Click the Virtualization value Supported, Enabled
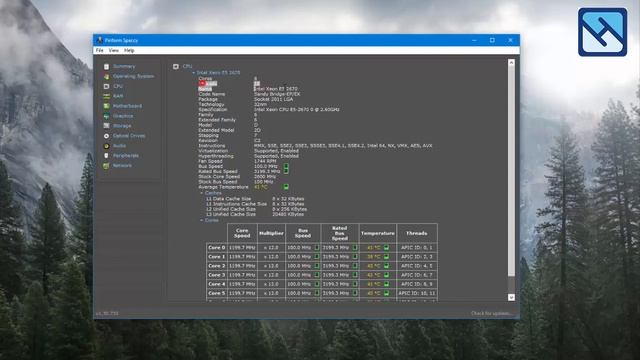Viewport: 640px width, 360px height. (x=276, y=151)
